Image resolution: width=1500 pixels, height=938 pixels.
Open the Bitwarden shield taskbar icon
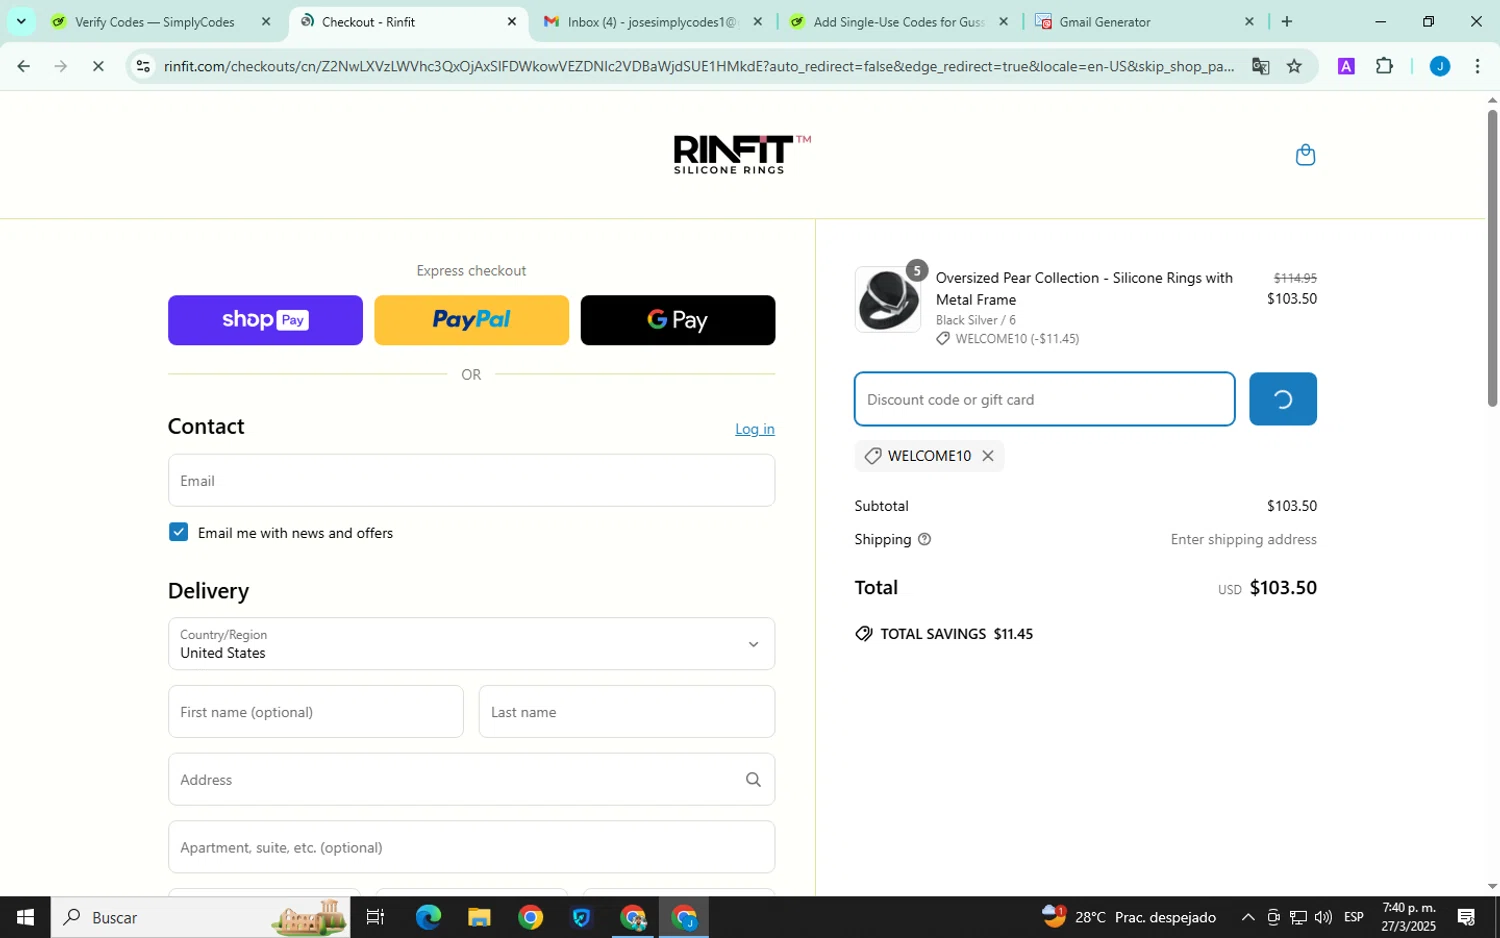[x=581, y=917]
